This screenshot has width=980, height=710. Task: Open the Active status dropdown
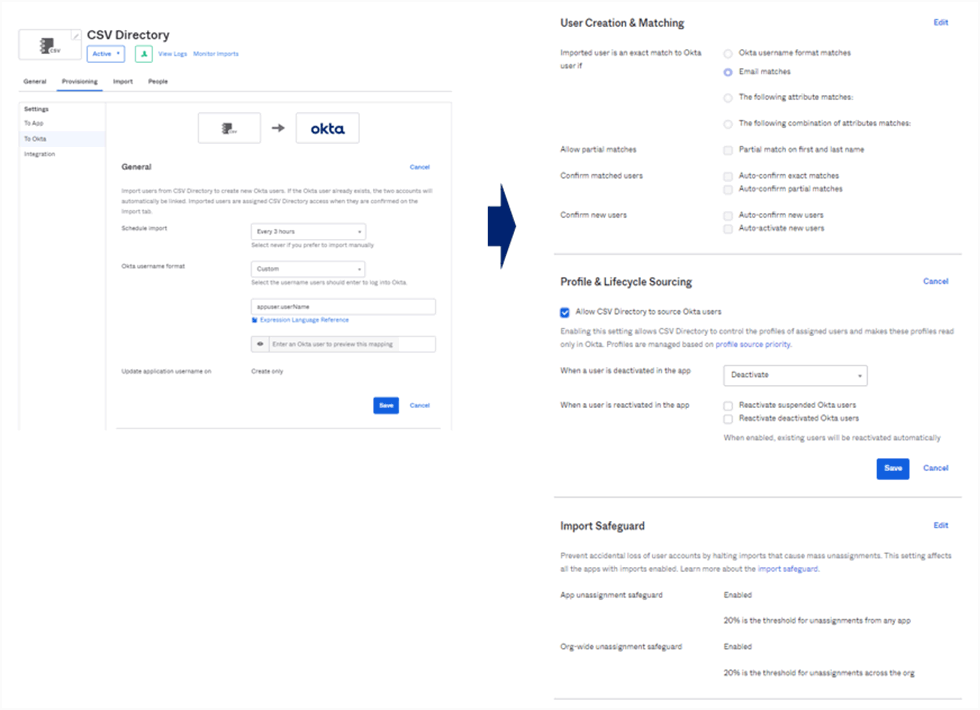[106, 54]
